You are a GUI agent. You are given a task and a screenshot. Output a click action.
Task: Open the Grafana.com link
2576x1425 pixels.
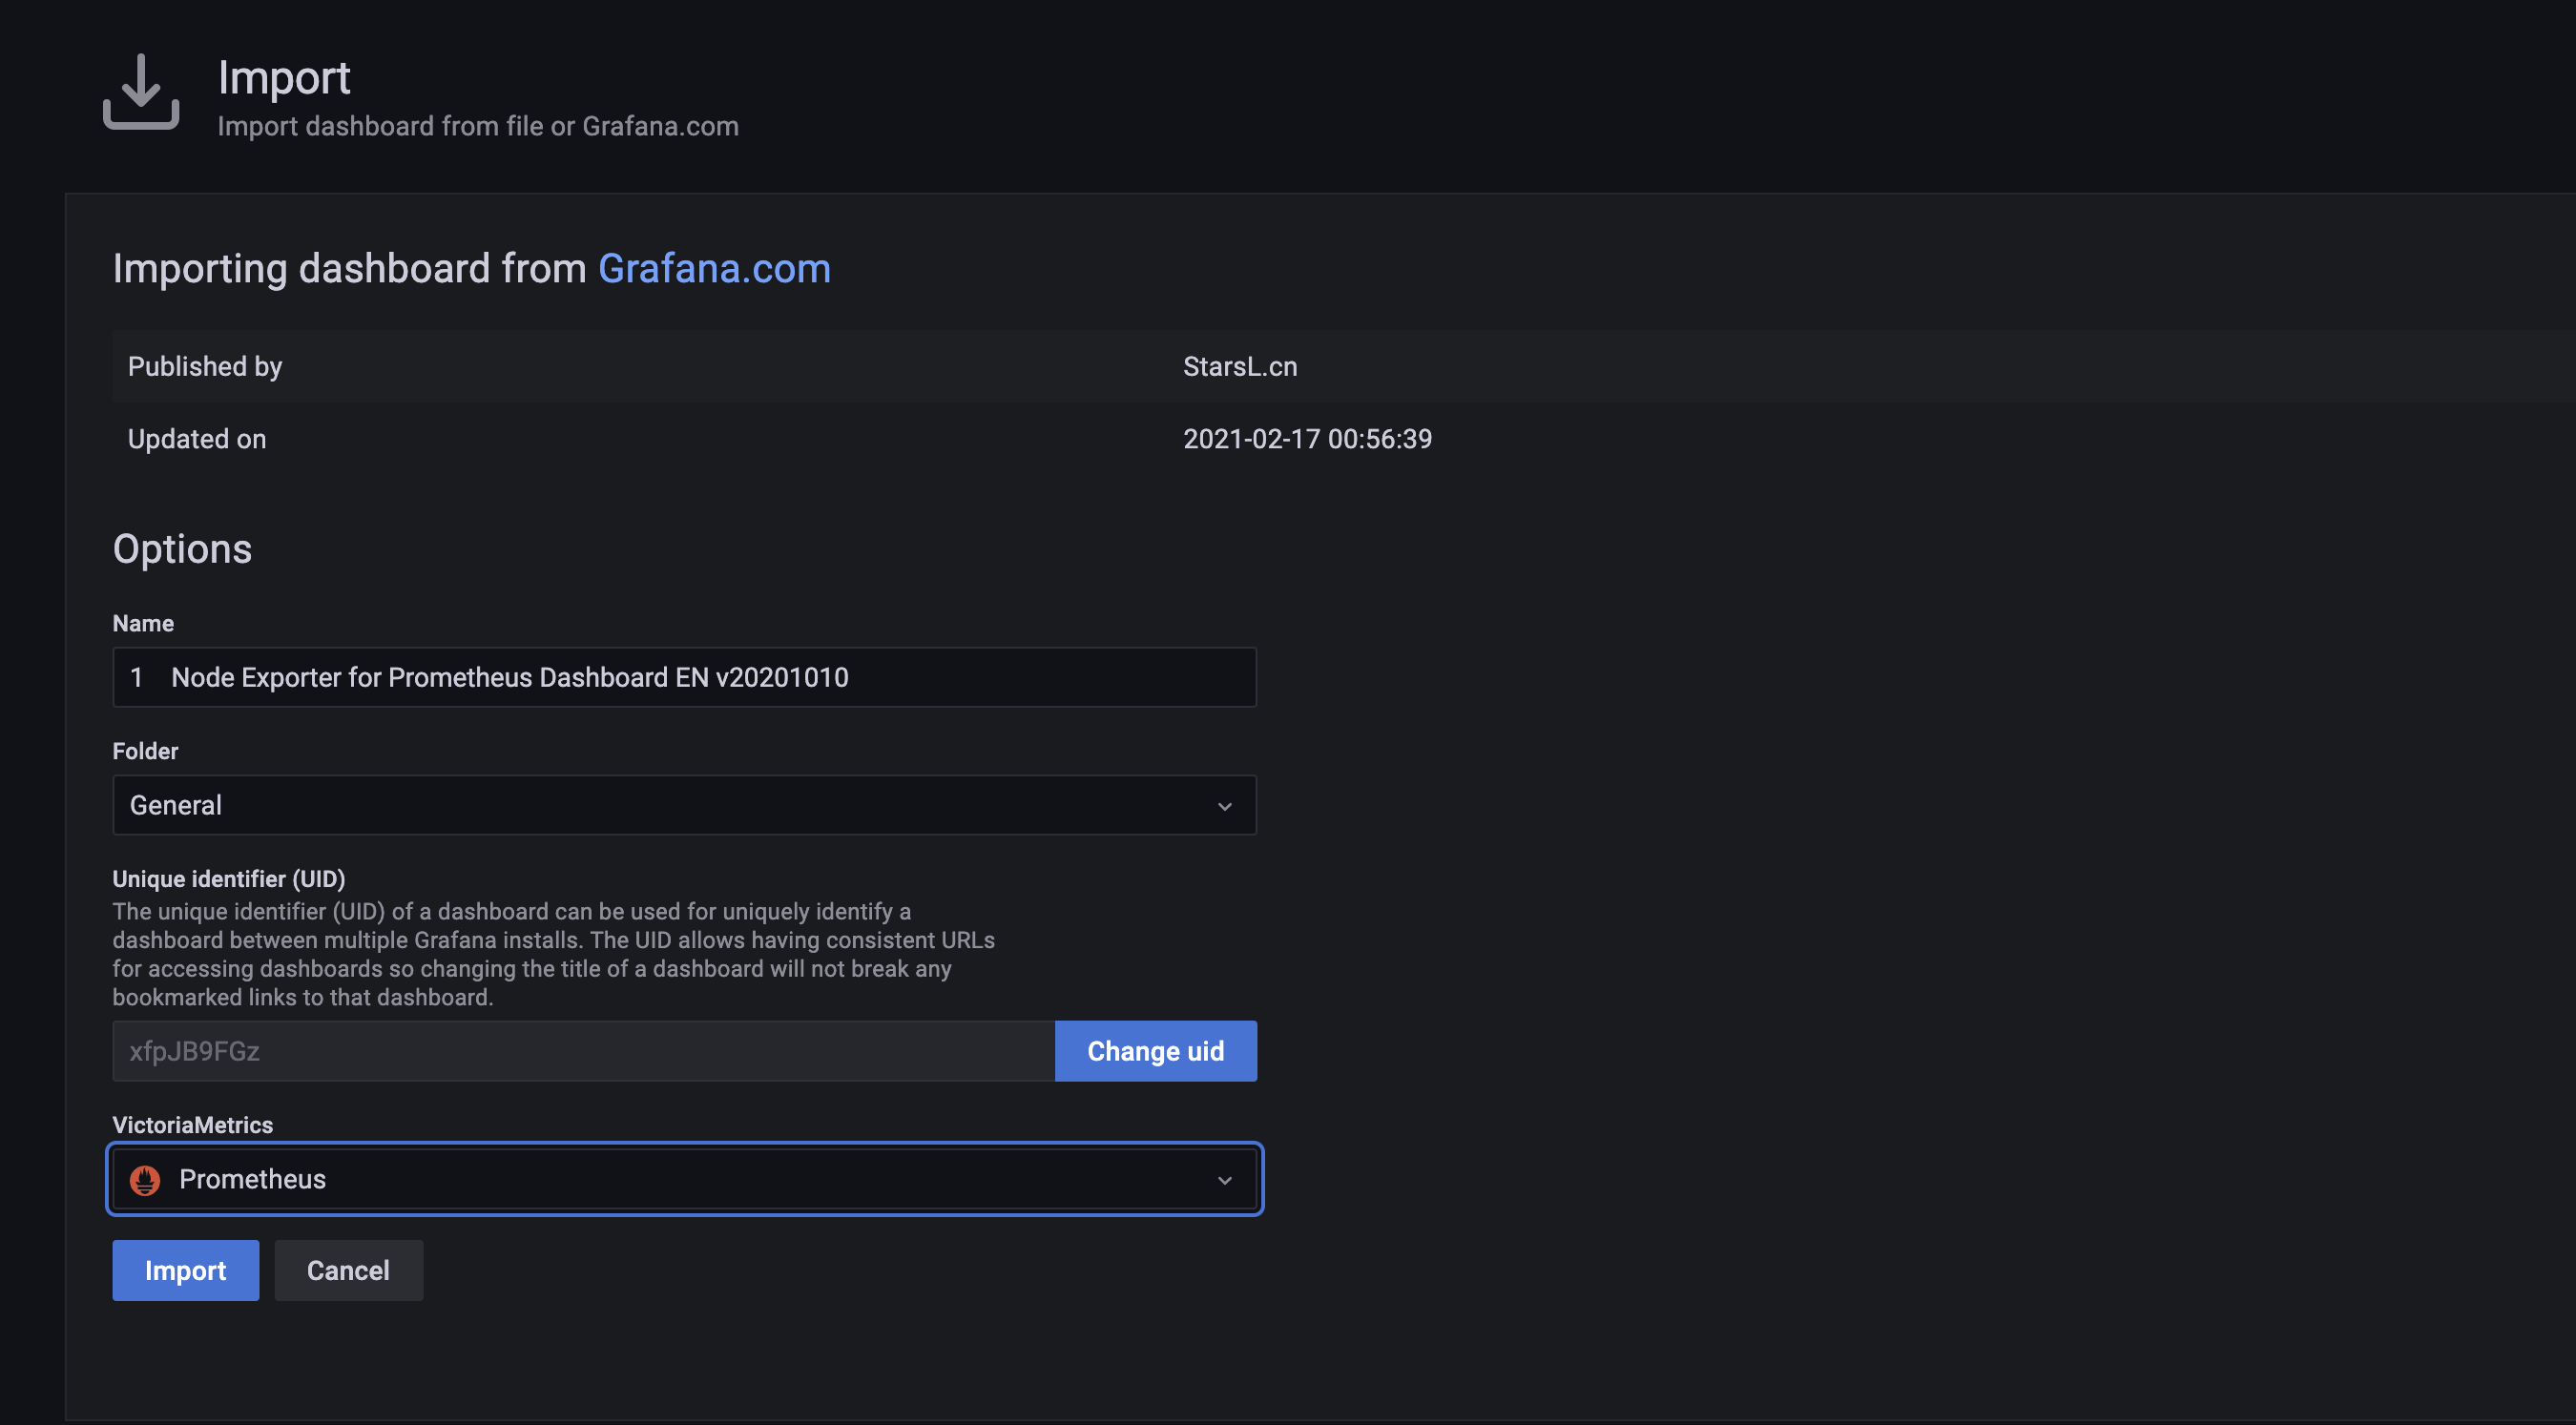714,268
